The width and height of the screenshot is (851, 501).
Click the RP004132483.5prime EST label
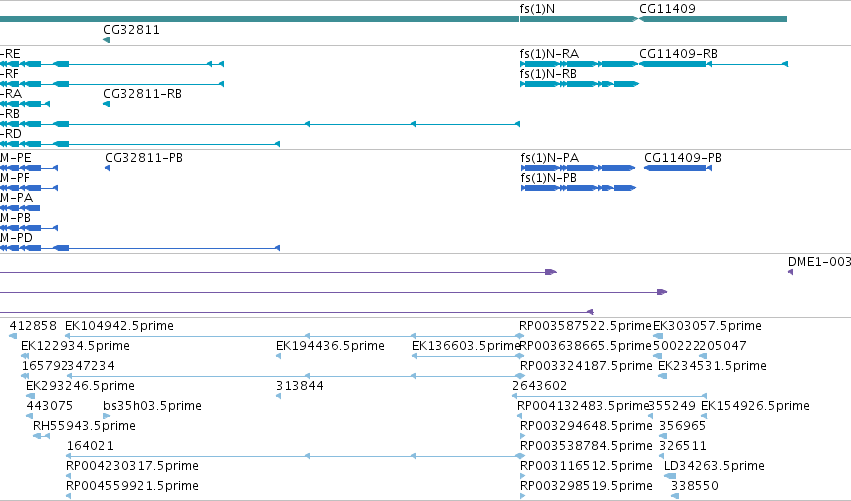pyautogui.click(x=583, y=406)
